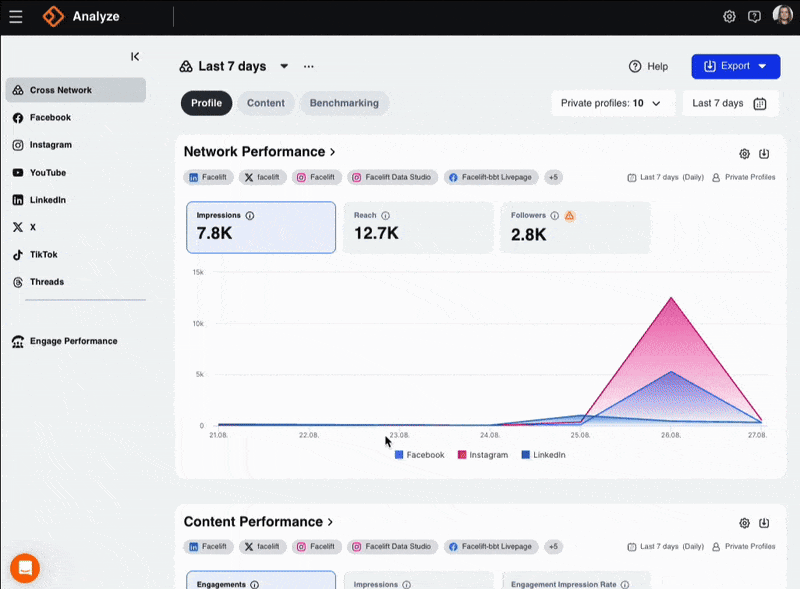The height and width of the screenshot is (589, 800).
Task: Click the Help button
Action: [x=648, y=66]
